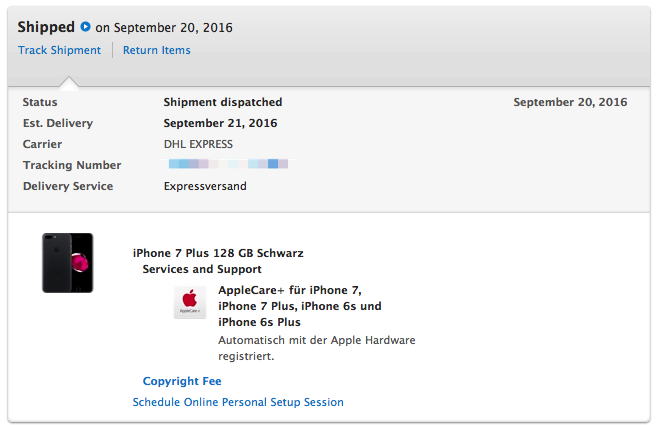Click the Est. Delivery September 21, 2016 value
The image size is (658, 425).
pyautogui.click(x=220, y=123)
